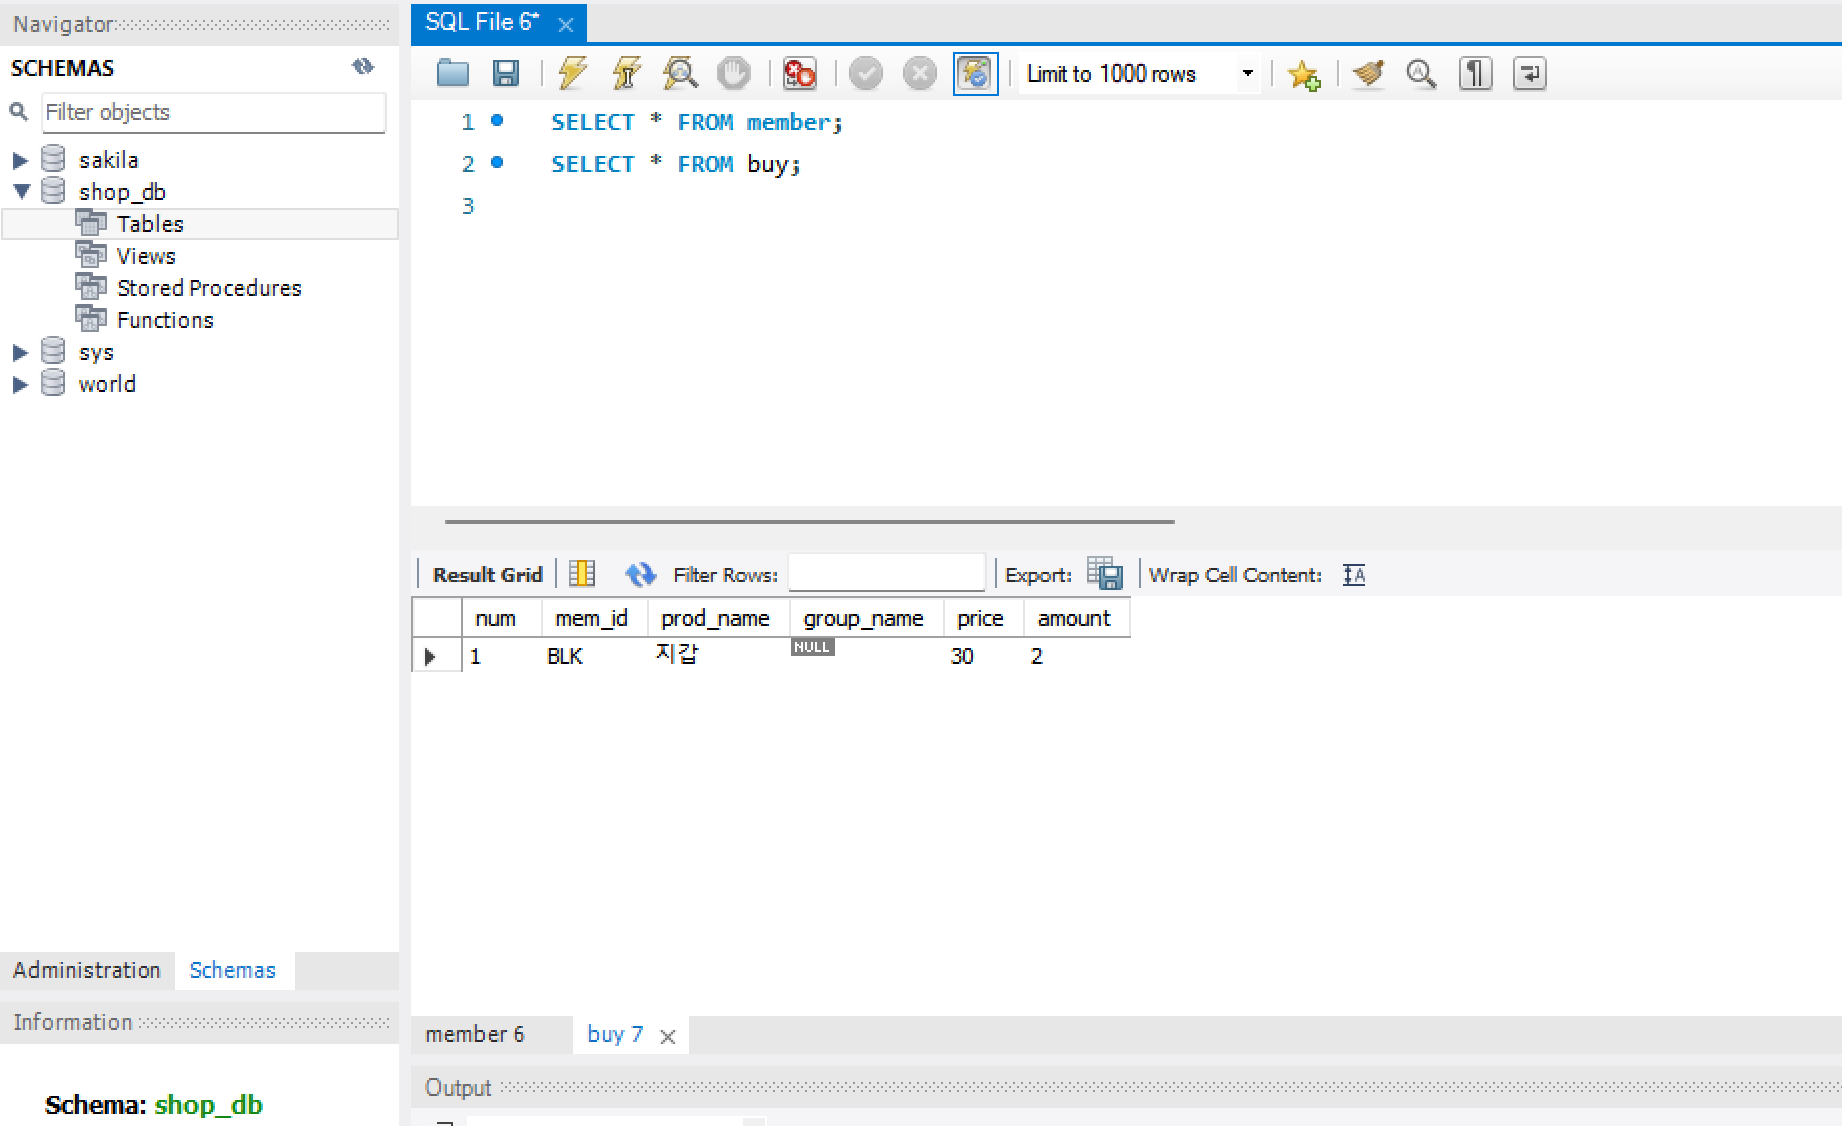Export the result grid data
The height and width of the screenshot is (1126, 1842).
click(x=1105, y=573)
